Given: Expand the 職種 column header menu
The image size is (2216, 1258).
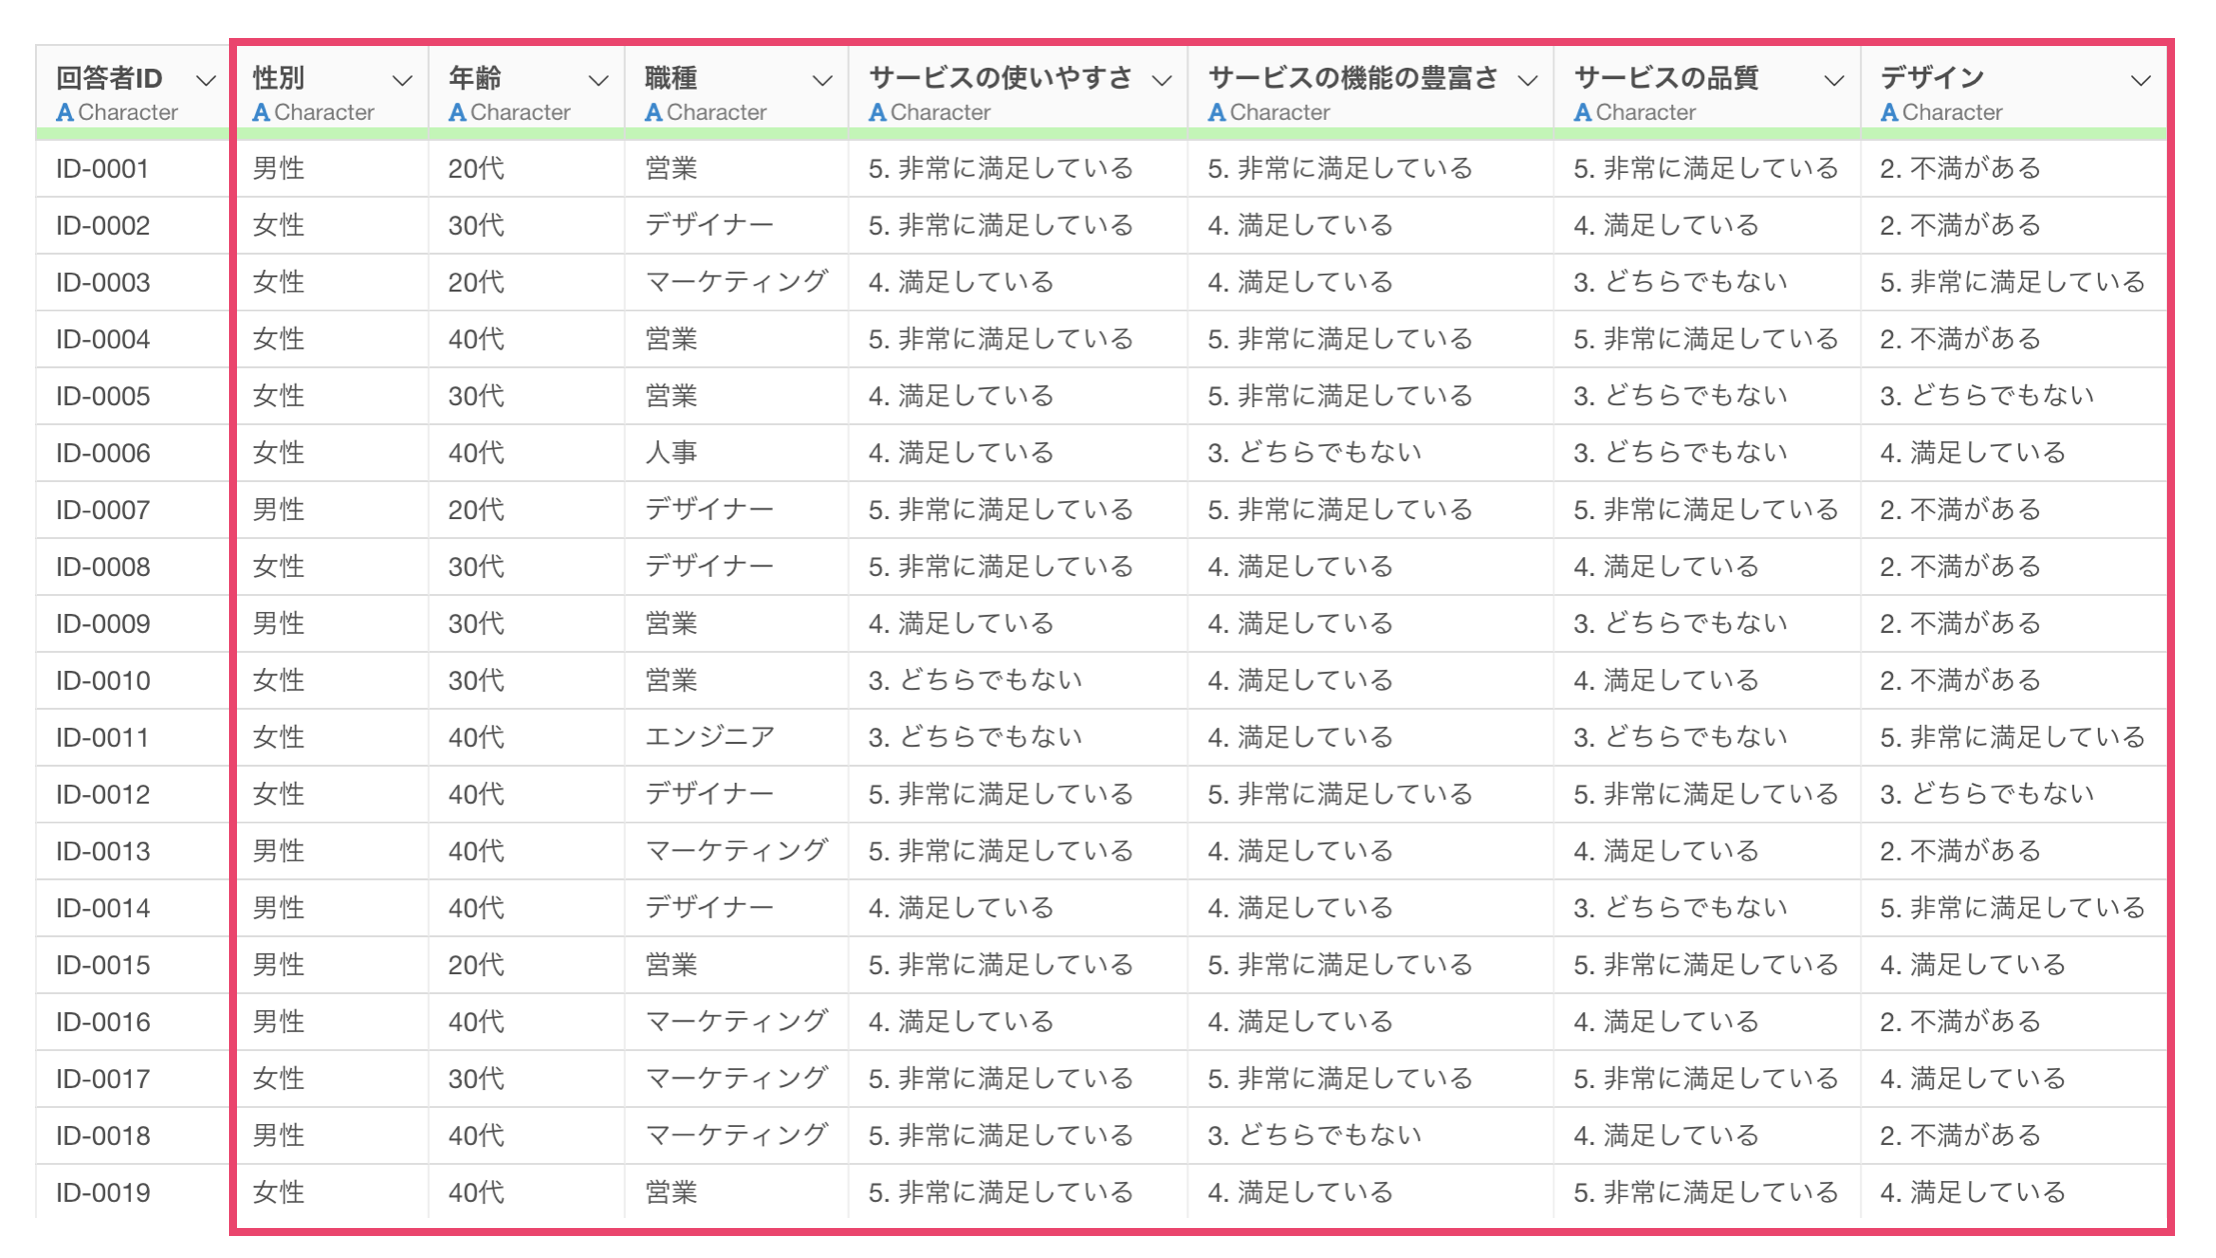Looking at the screenshot, I should (x=822, y=81).
